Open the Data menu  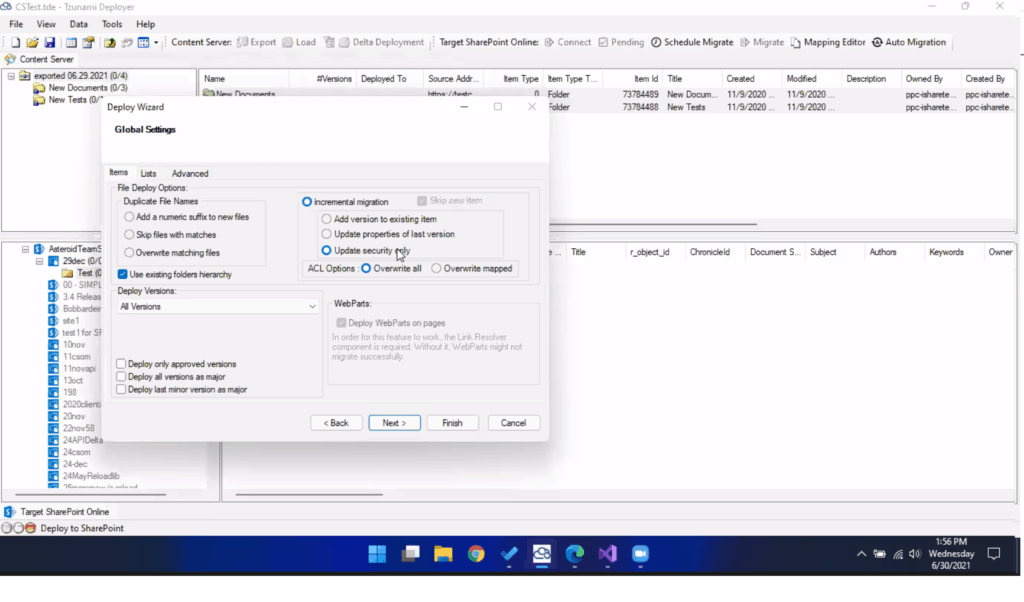pos(78,24)
